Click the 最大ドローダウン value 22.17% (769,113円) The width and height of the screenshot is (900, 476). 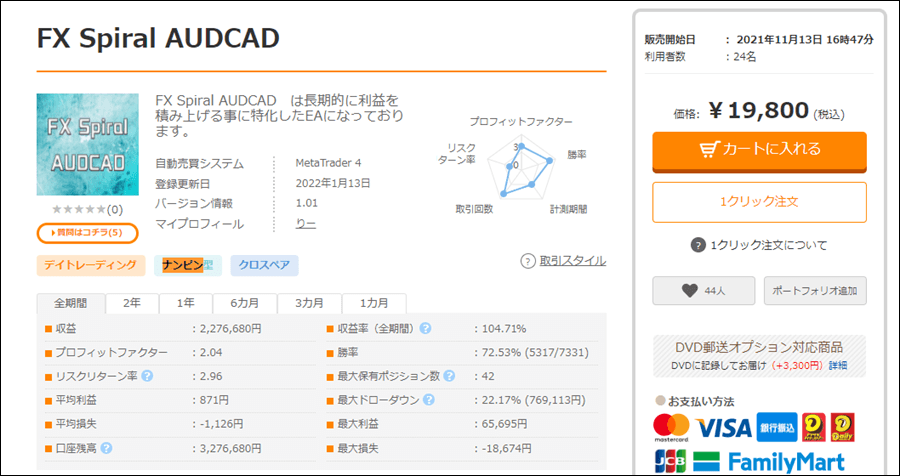[x=533, y=400]
